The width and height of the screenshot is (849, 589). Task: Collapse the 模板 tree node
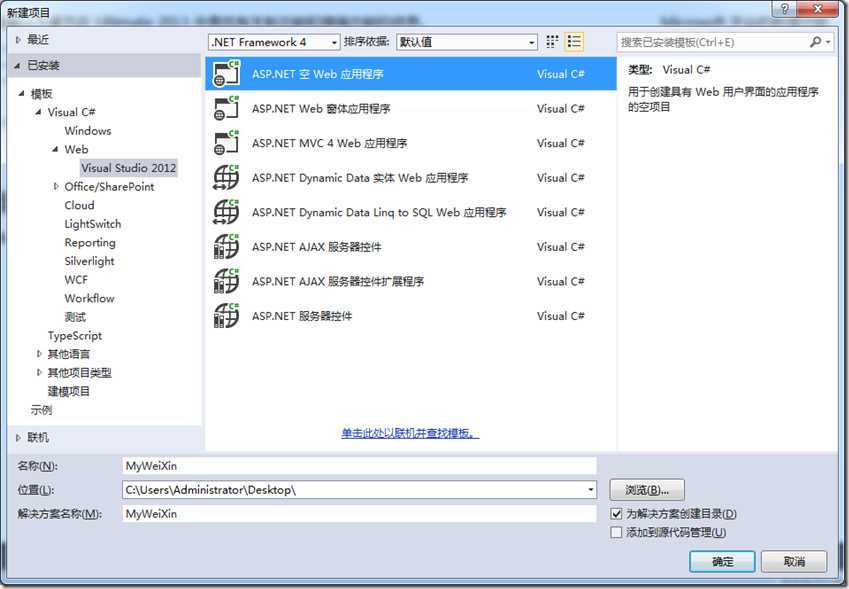click(x=21, y=93)
